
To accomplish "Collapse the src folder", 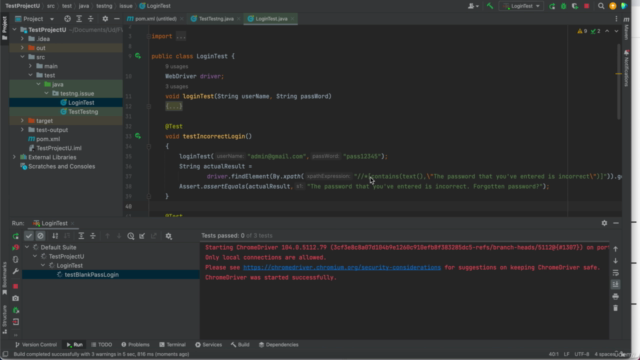I will [x=22, y=57].
